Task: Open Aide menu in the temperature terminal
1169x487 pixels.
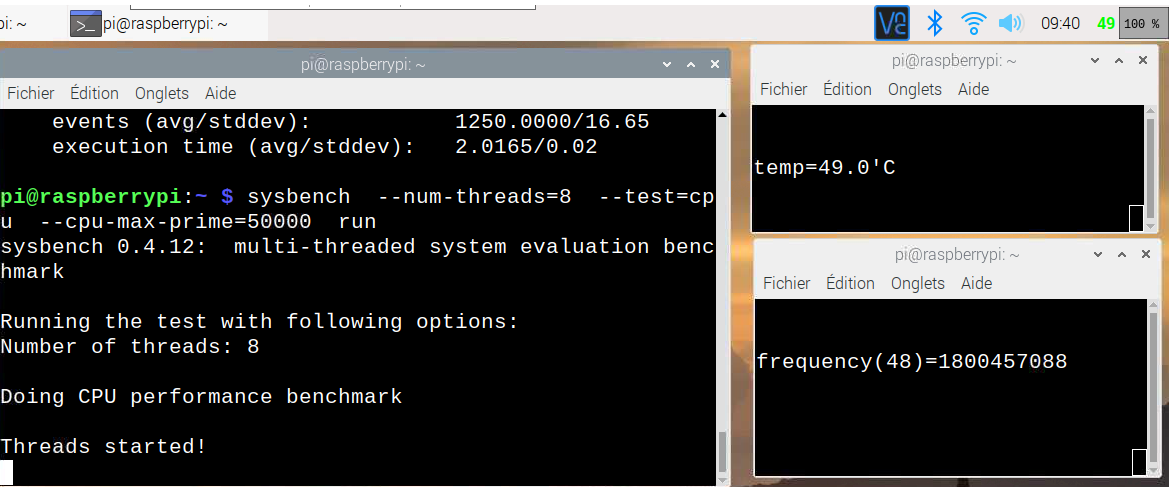Action: [973, 89]
